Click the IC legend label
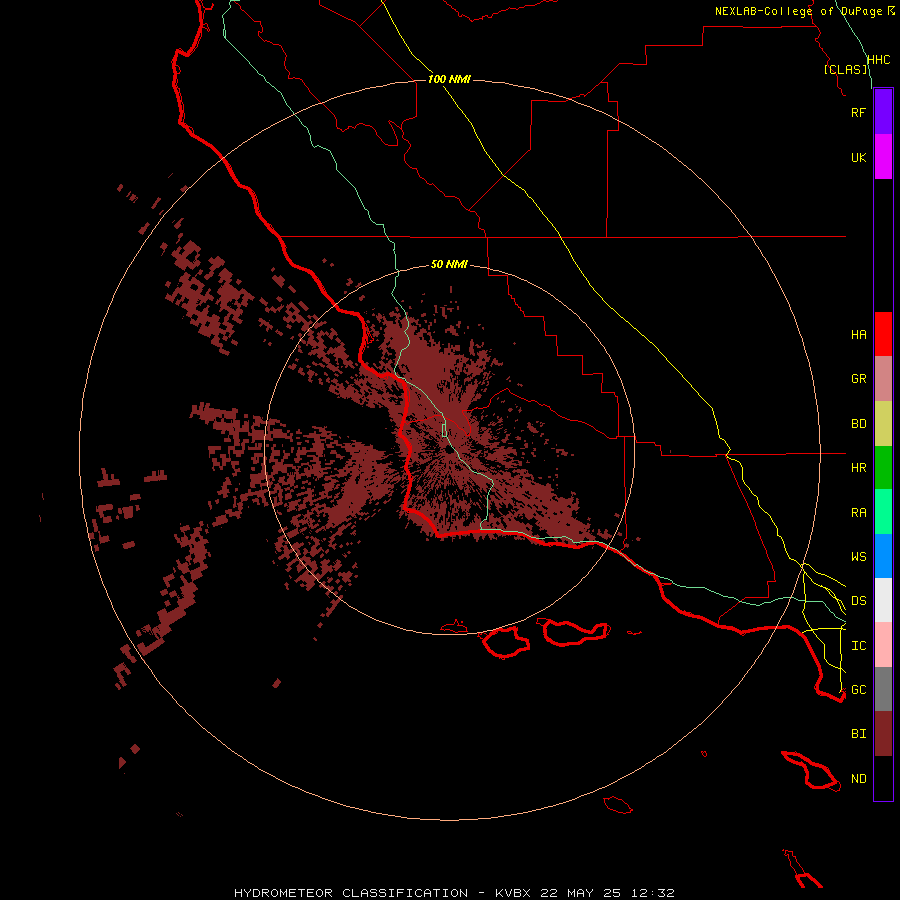This screenshot has width=900, height=900. 858,646
